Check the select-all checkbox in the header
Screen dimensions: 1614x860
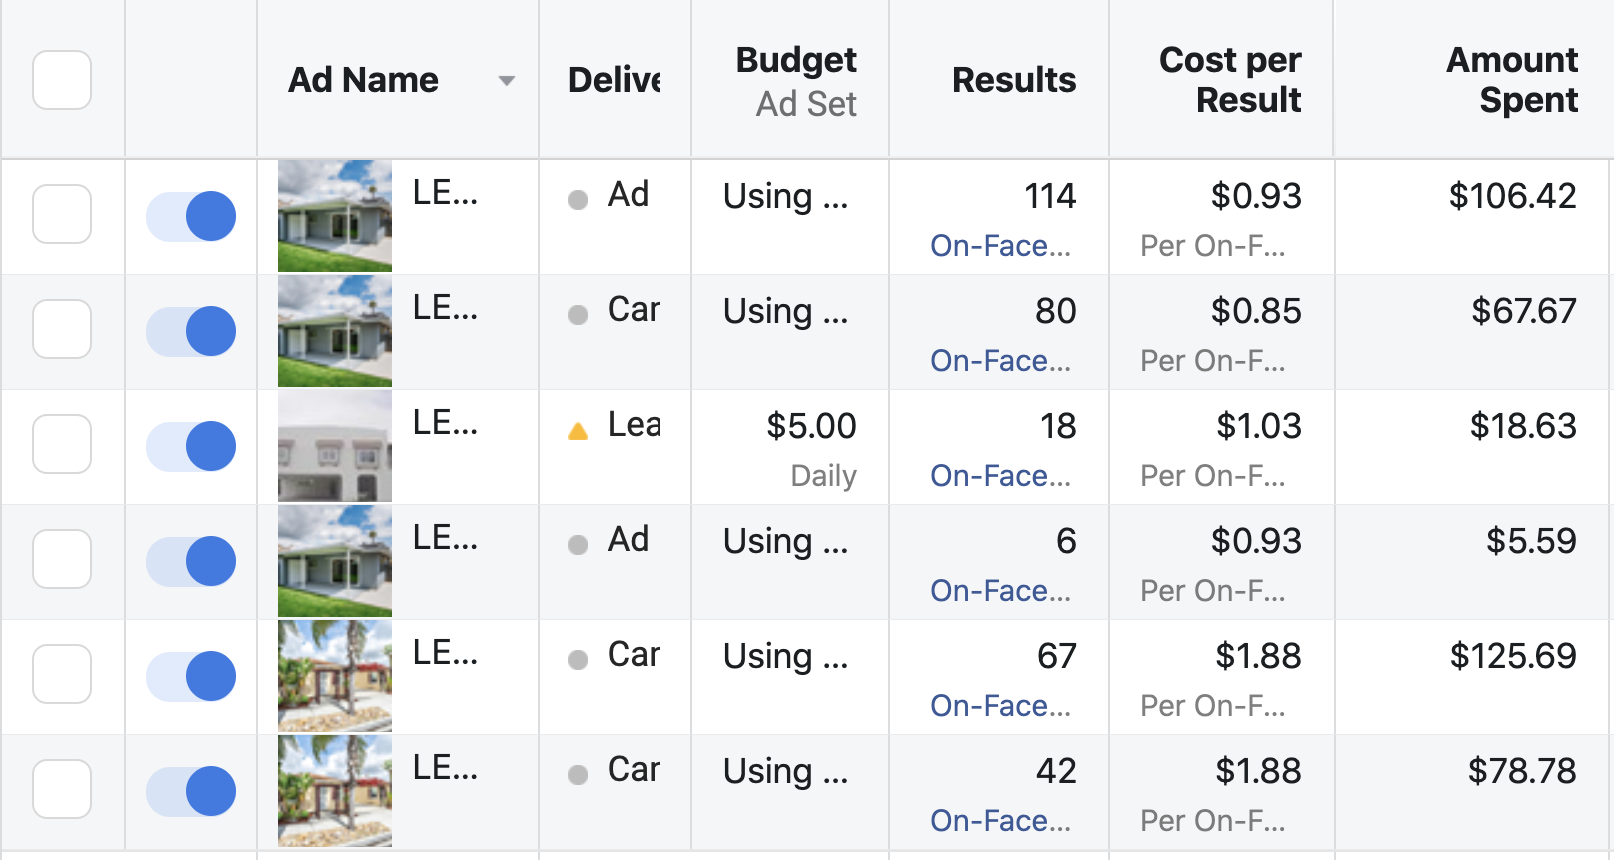click(62, 80)
